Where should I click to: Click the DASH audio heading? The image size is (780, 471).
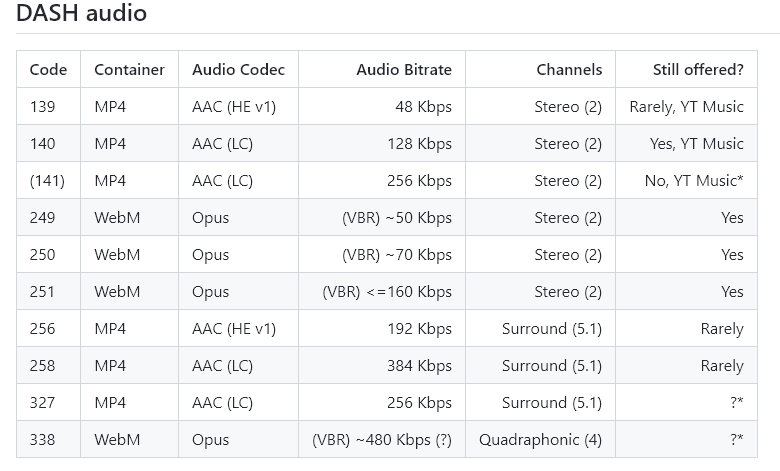pos(82,14)
